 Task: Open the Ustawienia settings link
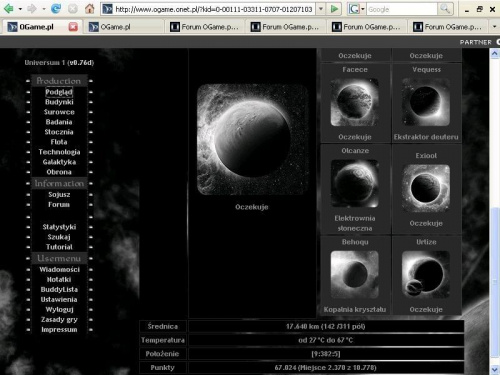coord(59,299)
